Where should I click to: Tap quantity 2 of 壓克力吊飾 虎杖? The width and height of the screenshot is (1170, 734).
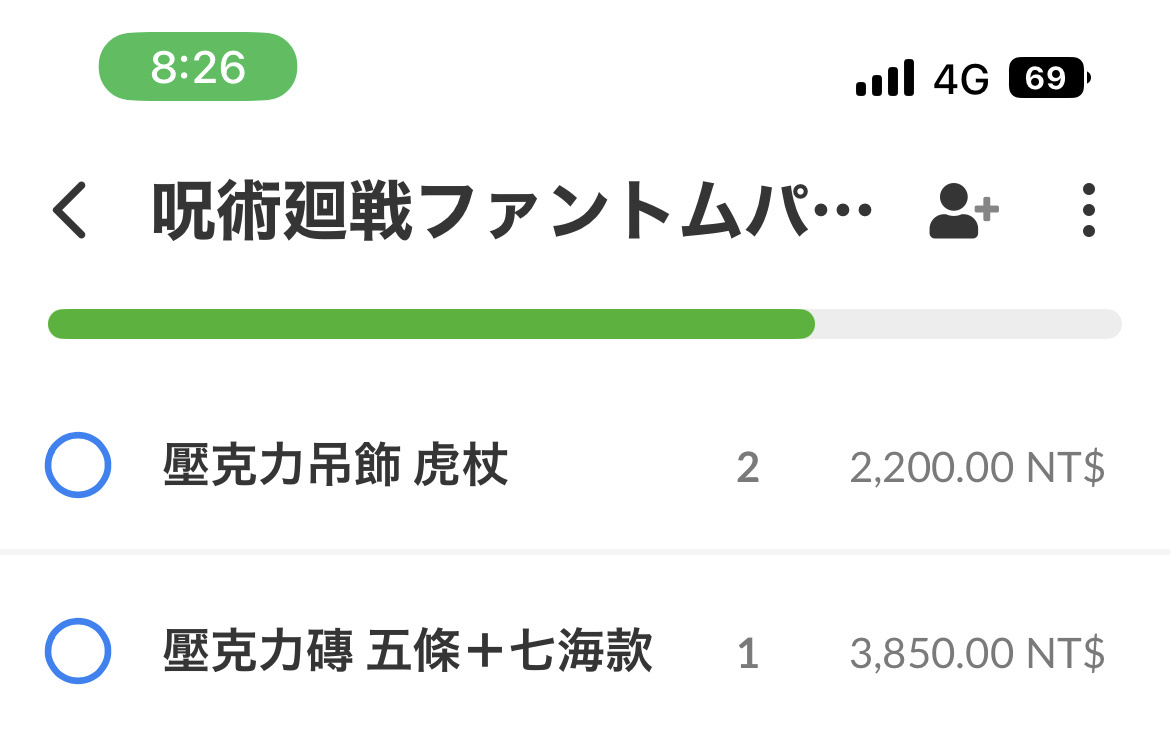point(748,468)
